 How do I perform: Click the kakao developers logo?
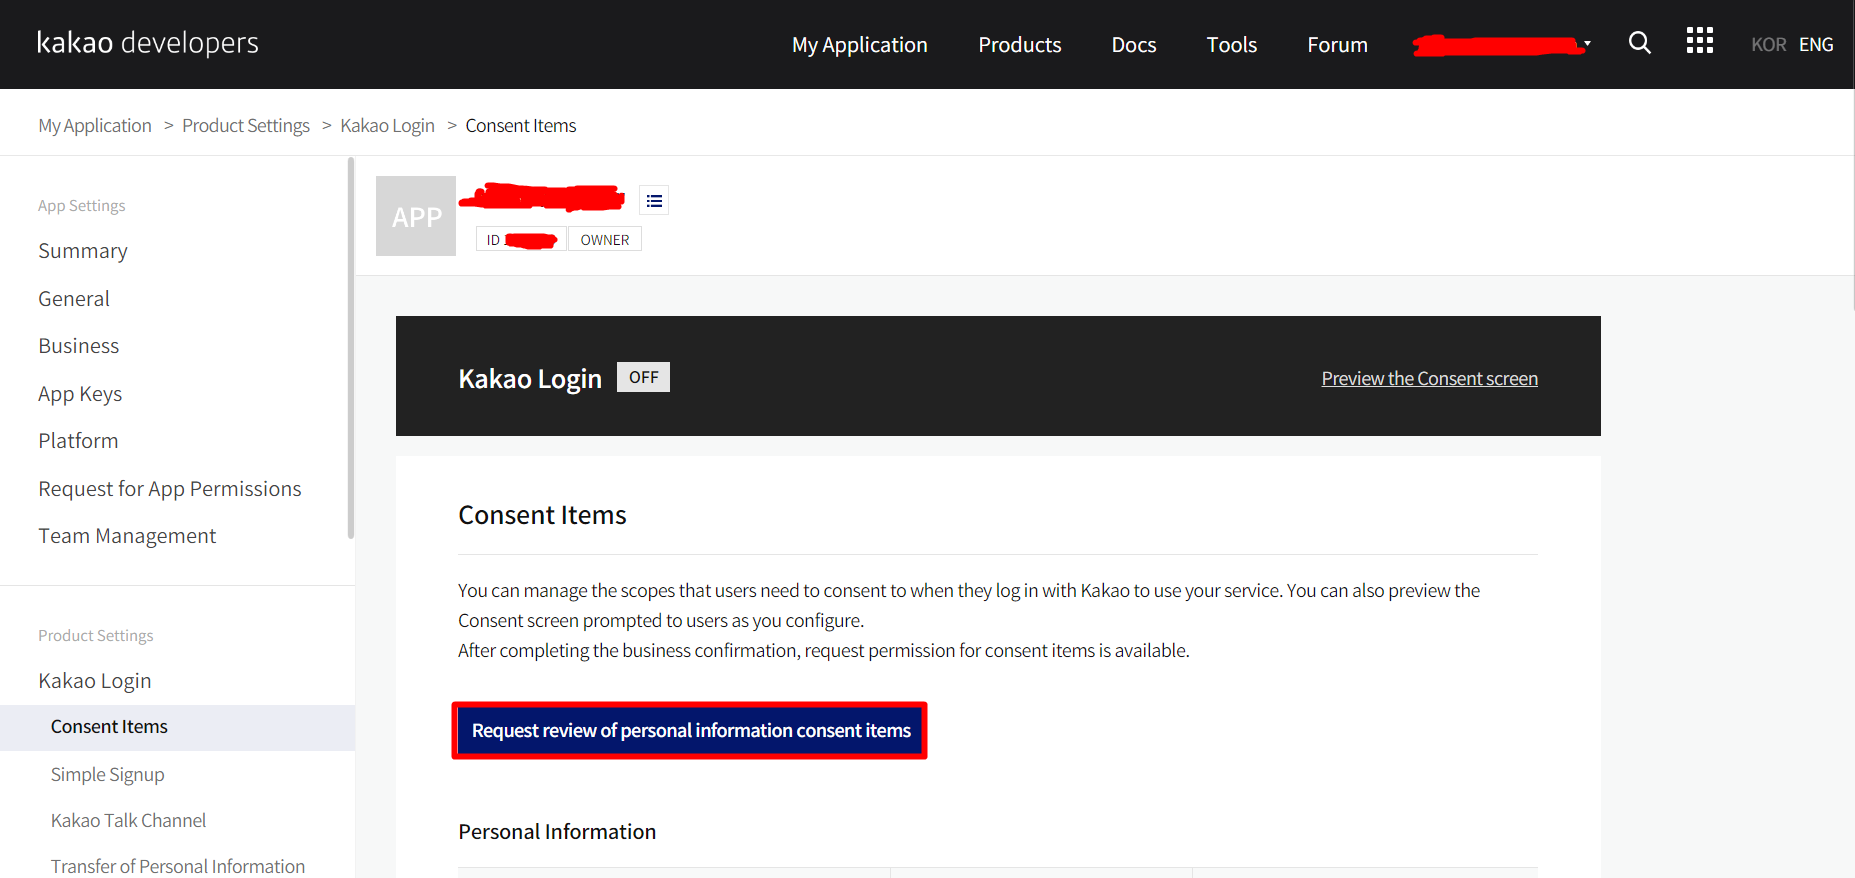[148, 43]
